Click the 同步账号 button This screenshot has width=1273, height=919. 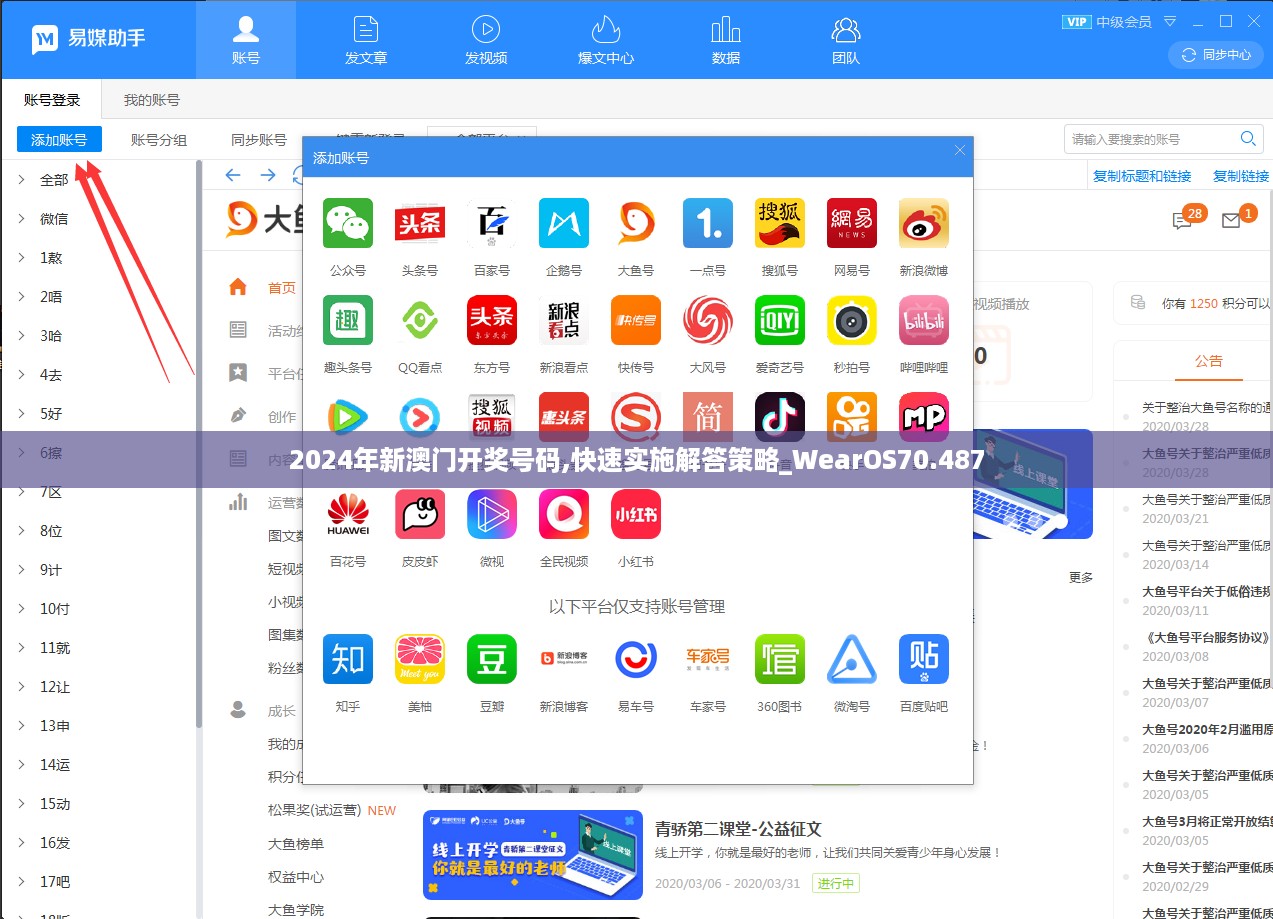(x=259, y=140)
